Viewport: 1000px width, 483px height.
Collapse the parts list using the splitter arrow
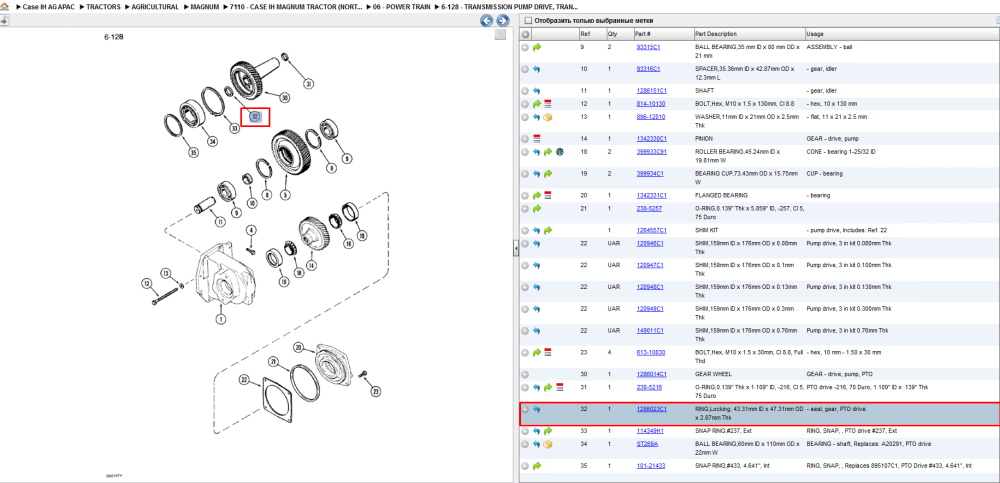(515, 250)
